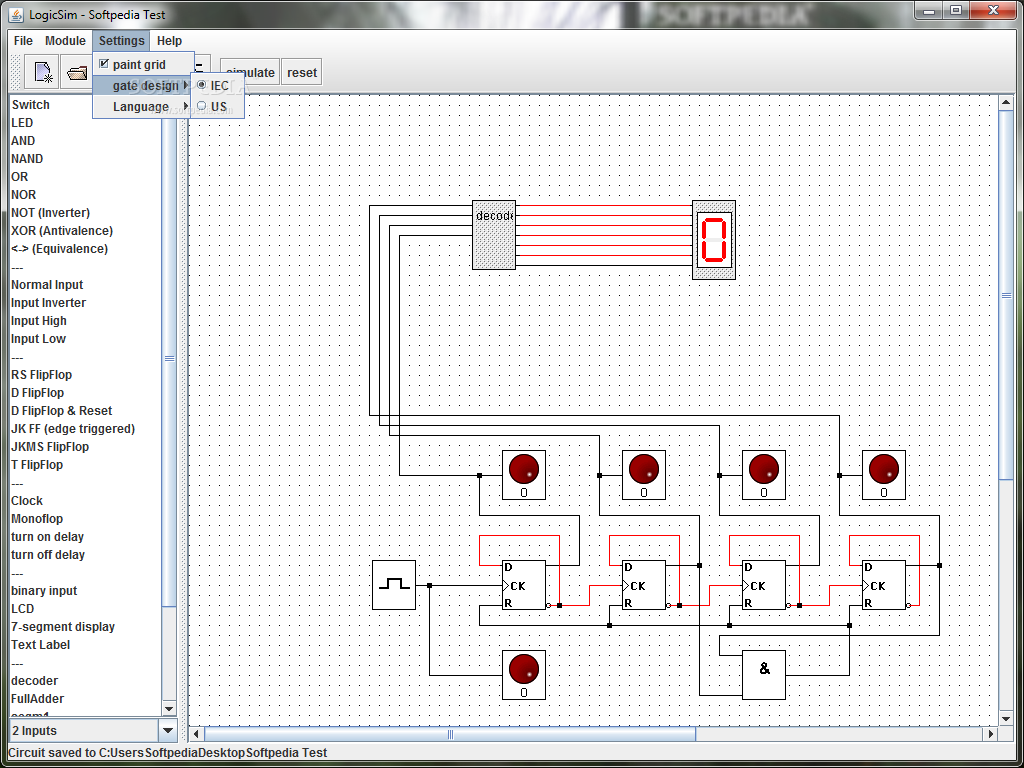Select the decoder component on canvas

pyautogui.click(x=494, y=235)
